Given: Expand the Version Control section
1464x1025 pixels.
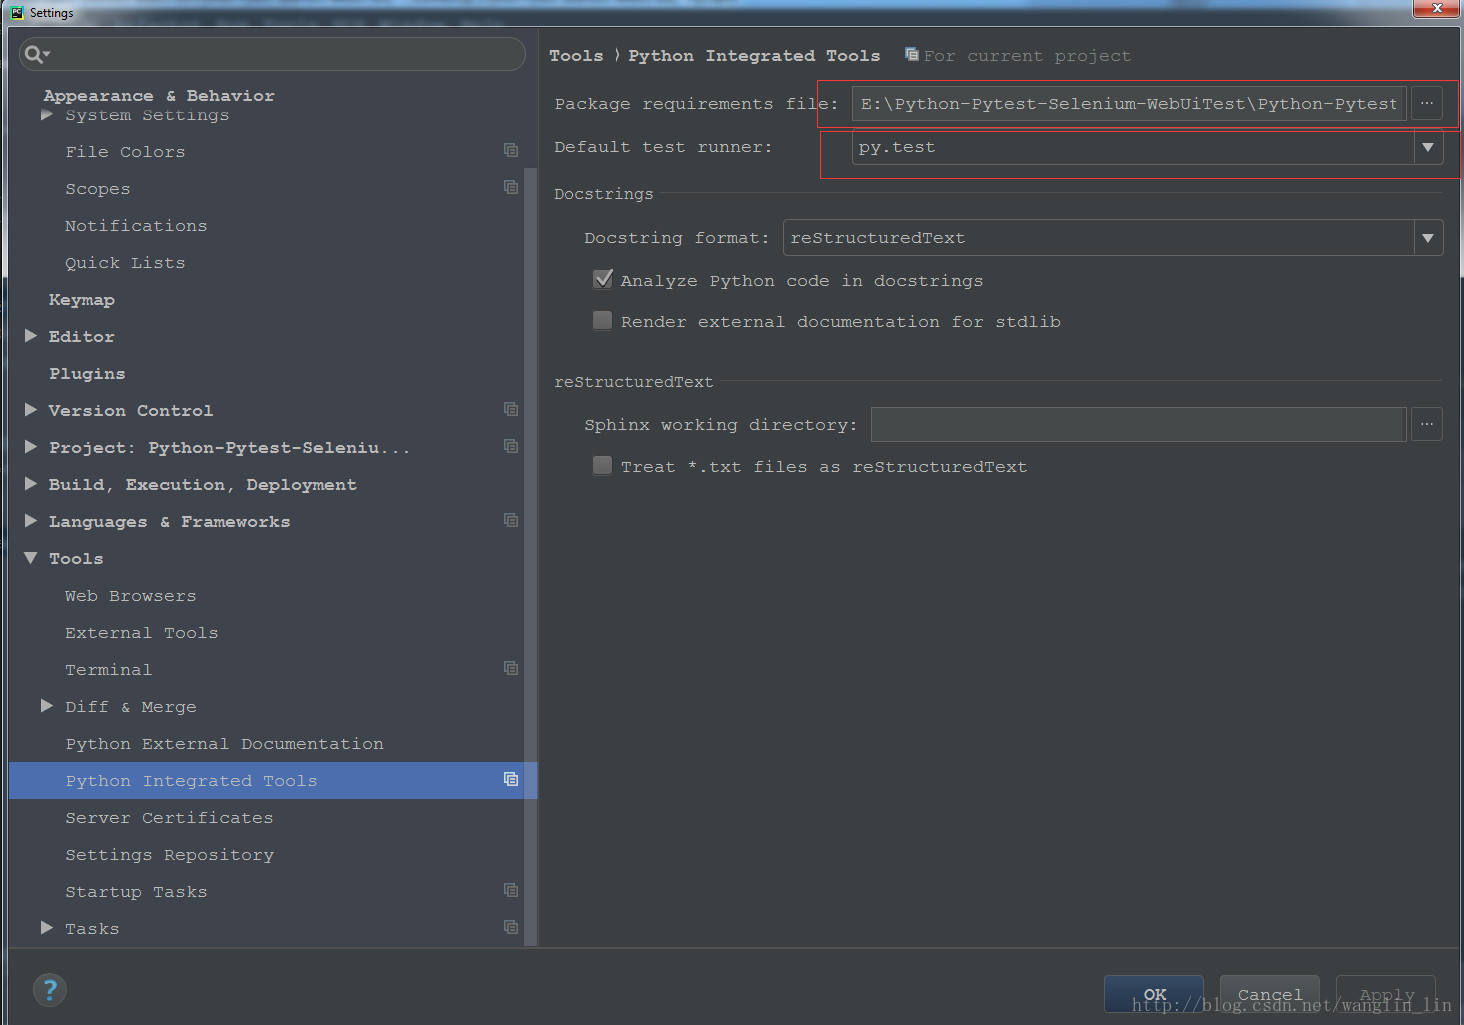Looking at the screenshot, I should (x=31, y=410).
